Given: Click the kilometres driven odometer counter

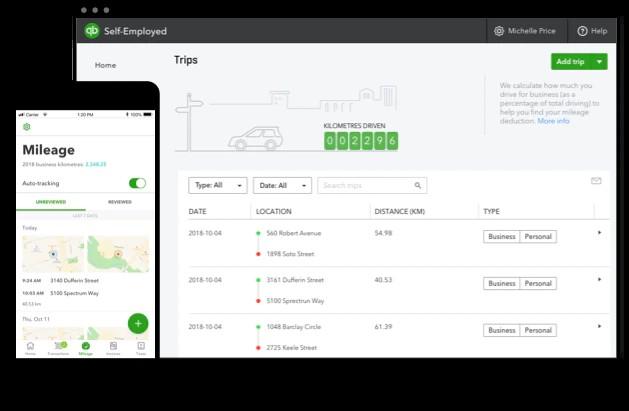Looking at the screenshot, I should tap(361, 141).
